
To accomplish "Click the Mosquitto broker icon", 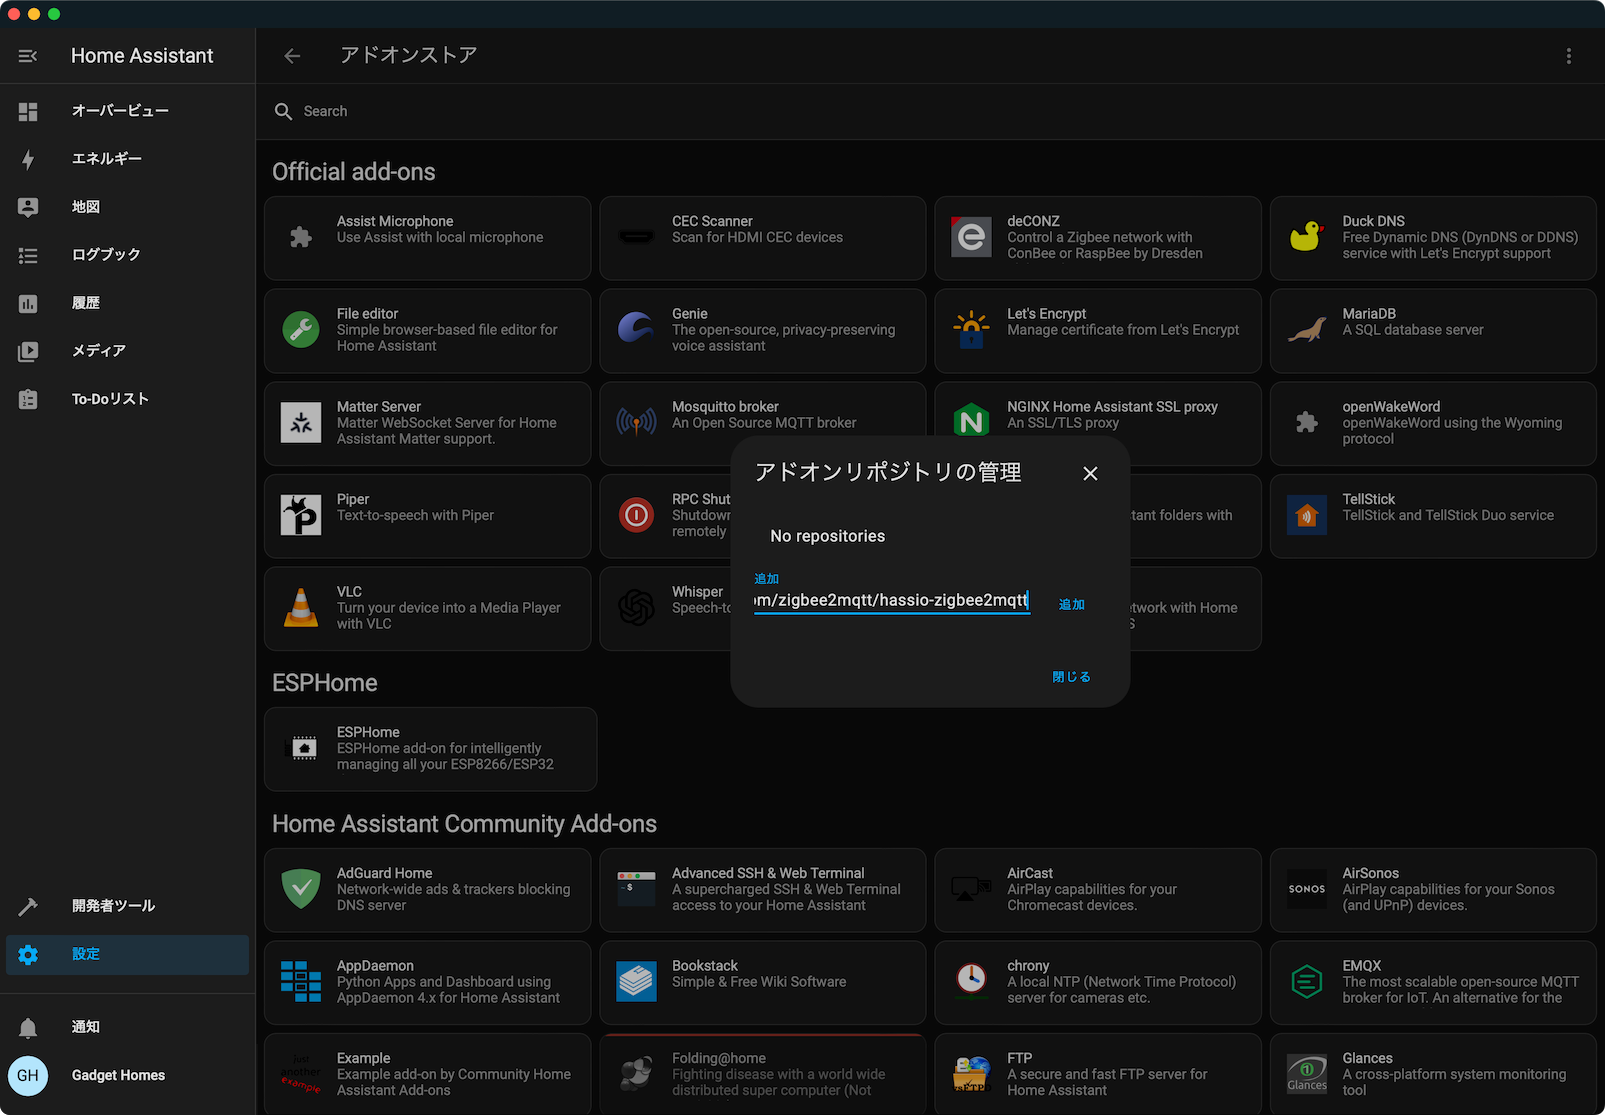I will pyautogui.click(x=636, y=423).
